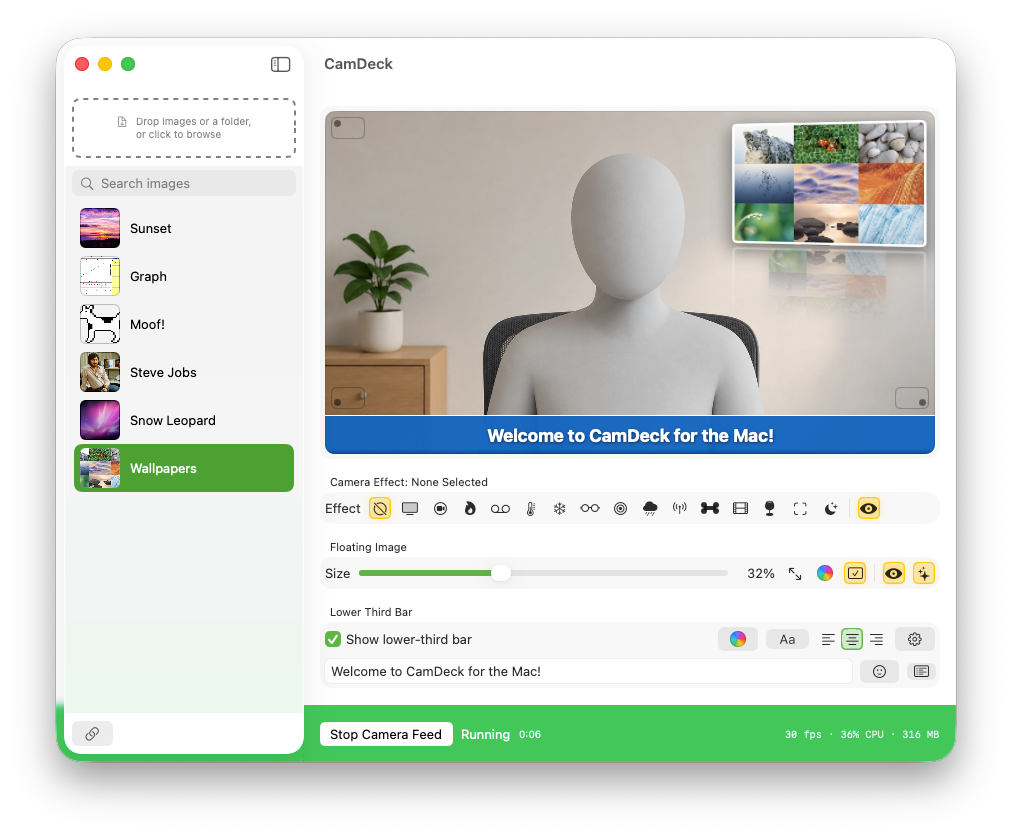This screenshot has width=1012, height=836.
Task: Align lower-third text center
Action: pos(852,640)
